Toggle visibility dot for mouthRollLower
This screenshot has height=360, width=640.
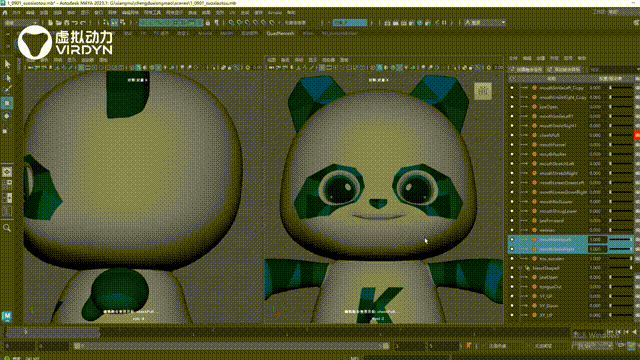coord(512,202)
